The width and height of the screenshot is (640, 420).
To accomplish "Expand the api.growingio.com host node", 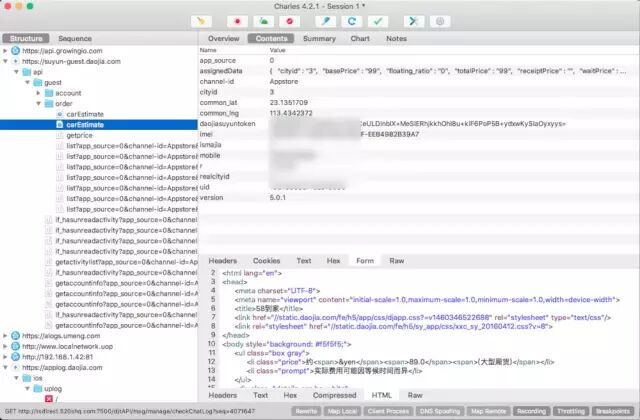I will point(5,51).
